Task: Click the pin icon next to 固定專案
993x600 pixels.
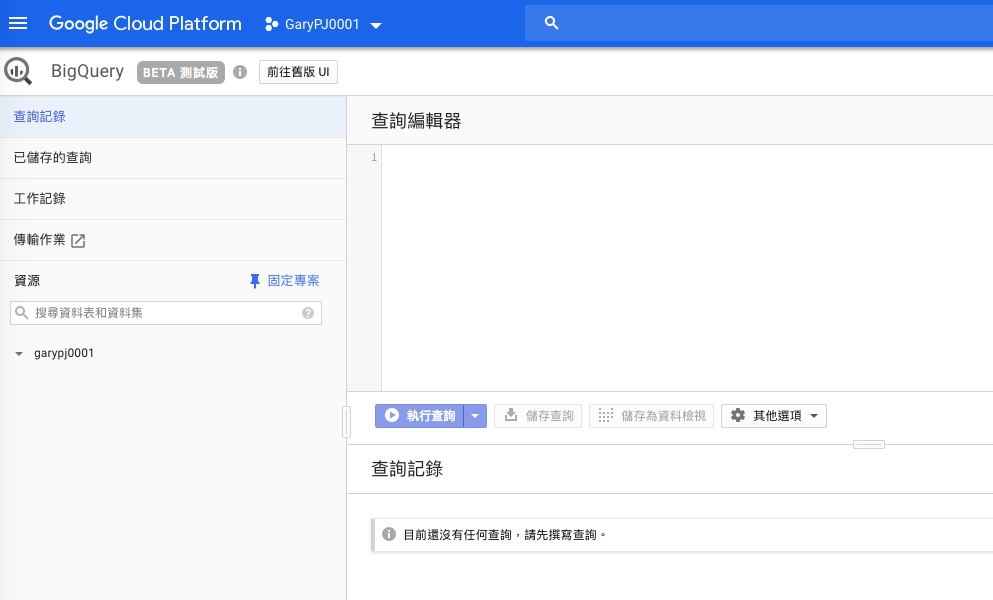Action: pyautogui.click(x=255, y=281)
